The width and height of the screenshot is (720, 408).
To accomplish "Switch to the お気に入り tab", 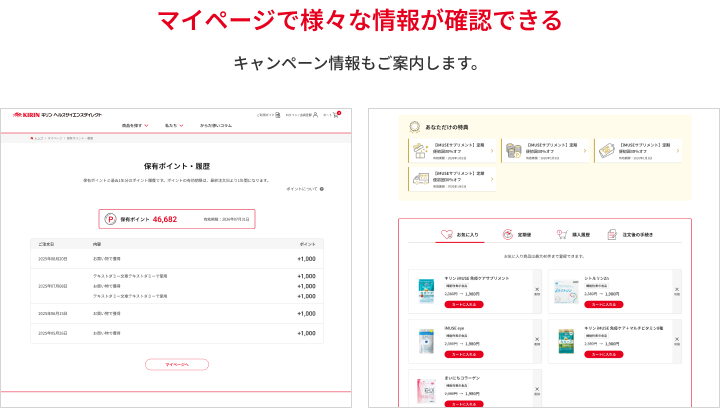I will pos(460,235).
